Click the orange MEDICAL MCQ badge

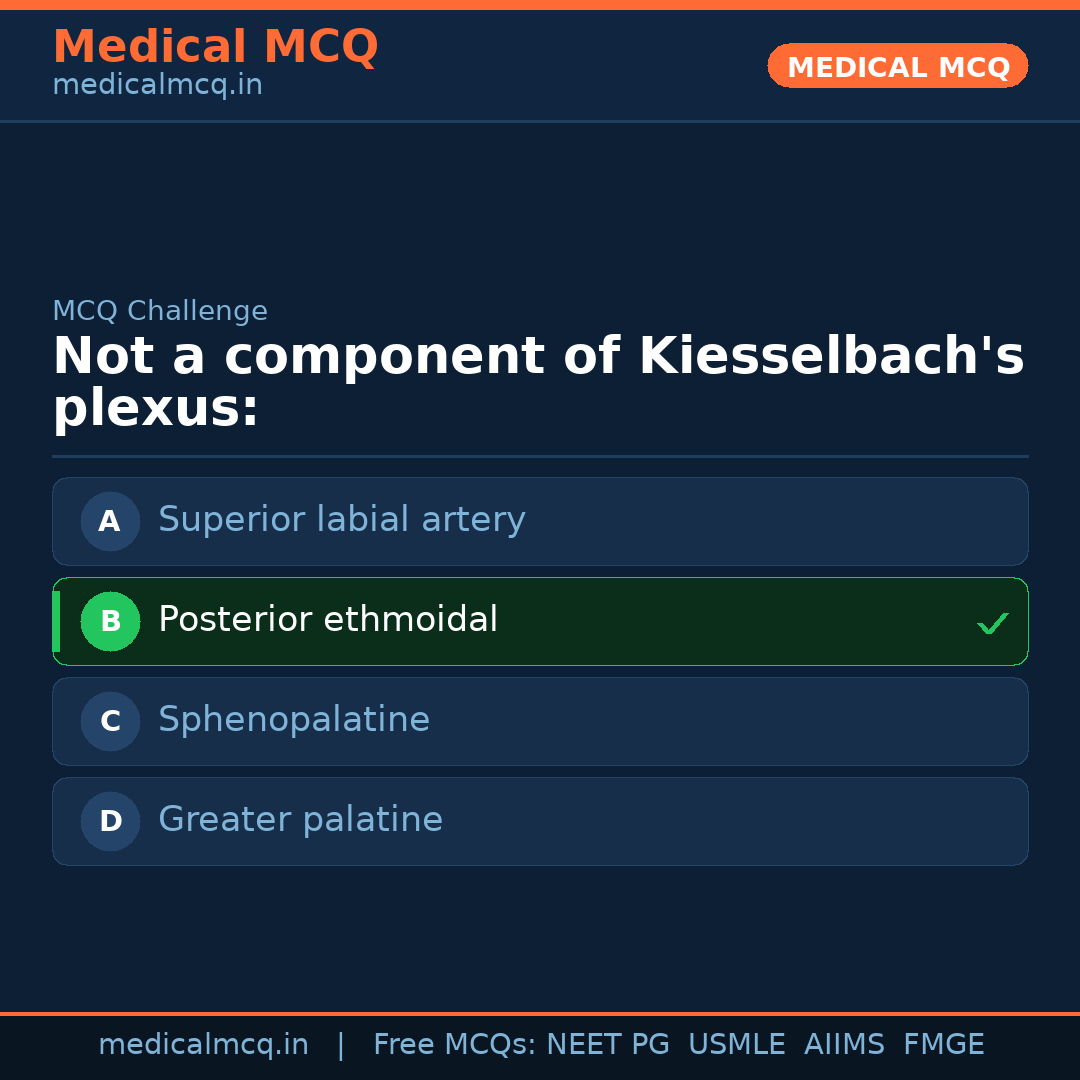pyautogui.click(x=897, y=67)
